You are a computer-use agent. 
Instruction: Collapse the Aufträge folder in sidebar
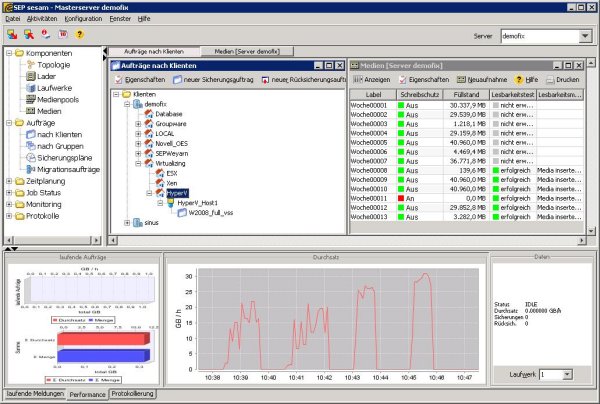click(x=9, y=123)
